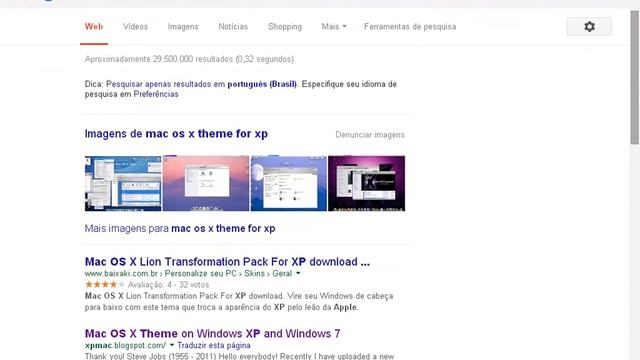Expand the Mais dropdown menu

coord(334,27)
